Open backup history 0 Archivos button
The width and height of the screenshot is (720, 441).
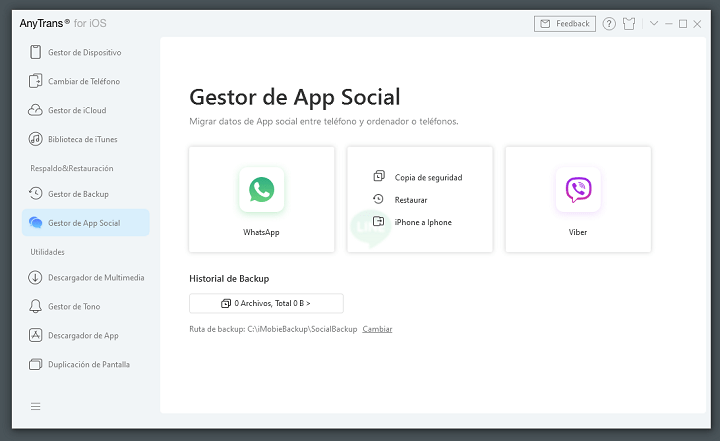266,303
